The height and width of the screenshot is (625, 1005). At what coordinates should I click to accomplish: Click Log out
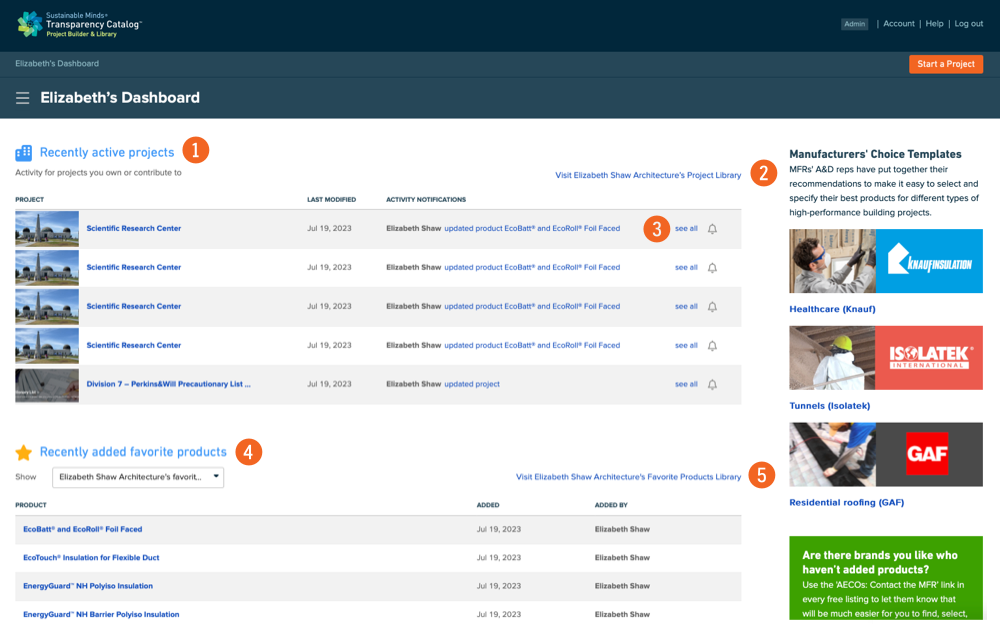[x=968, y=24]
